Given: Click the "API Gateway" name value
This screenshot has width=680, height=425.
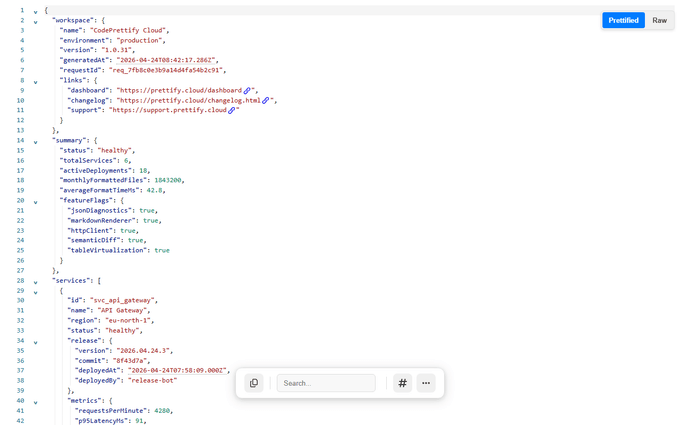Looking at the screenshot, I should pos(122,311).
